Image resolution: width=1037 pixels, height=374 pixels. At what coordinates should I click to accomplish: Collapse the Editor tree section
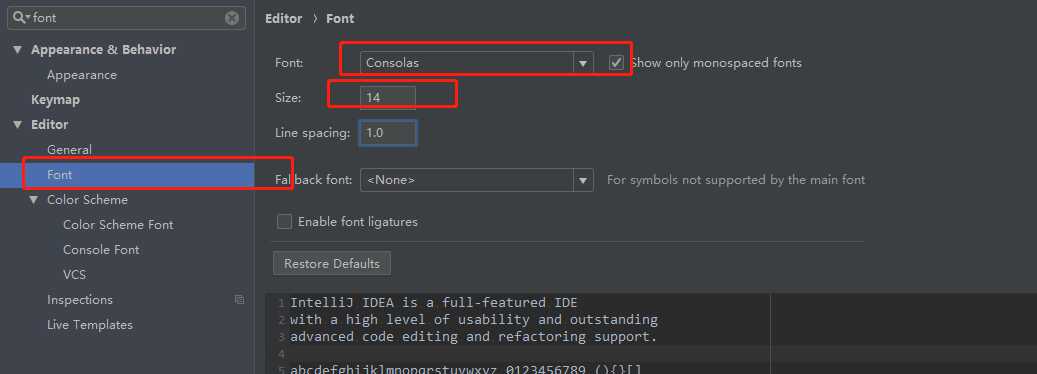[17, 125]
